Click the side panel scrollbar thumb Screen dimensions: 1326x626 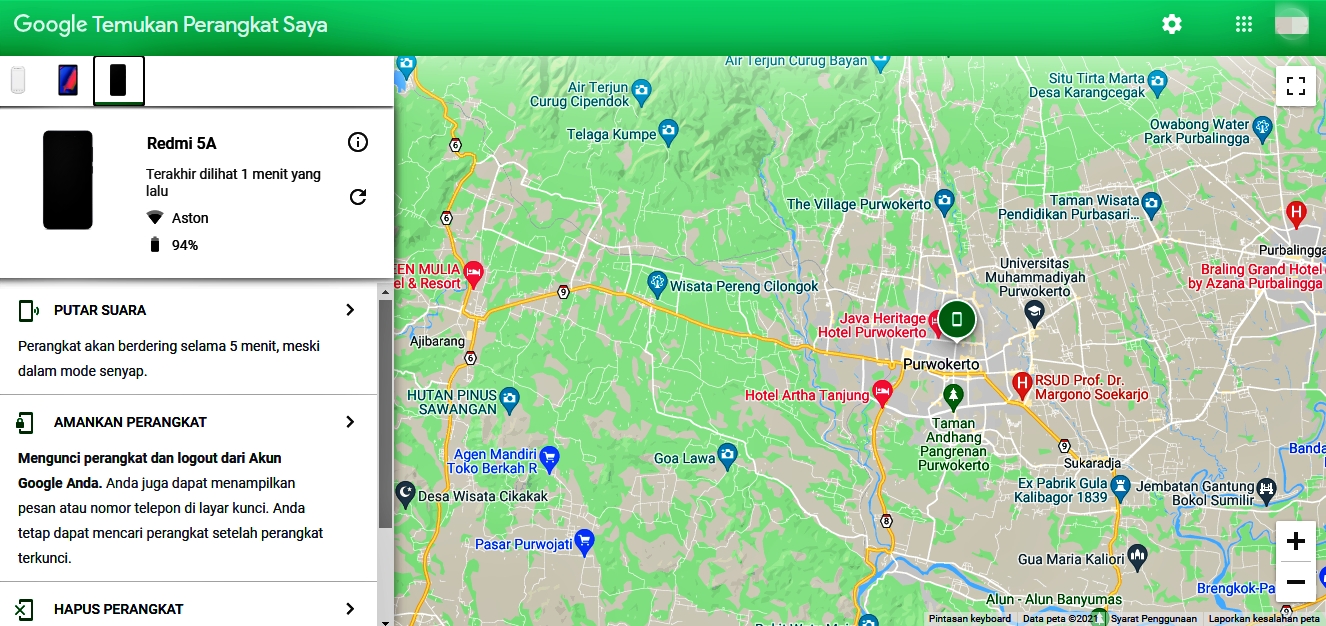pyautogui.click(x=385, y=412)
